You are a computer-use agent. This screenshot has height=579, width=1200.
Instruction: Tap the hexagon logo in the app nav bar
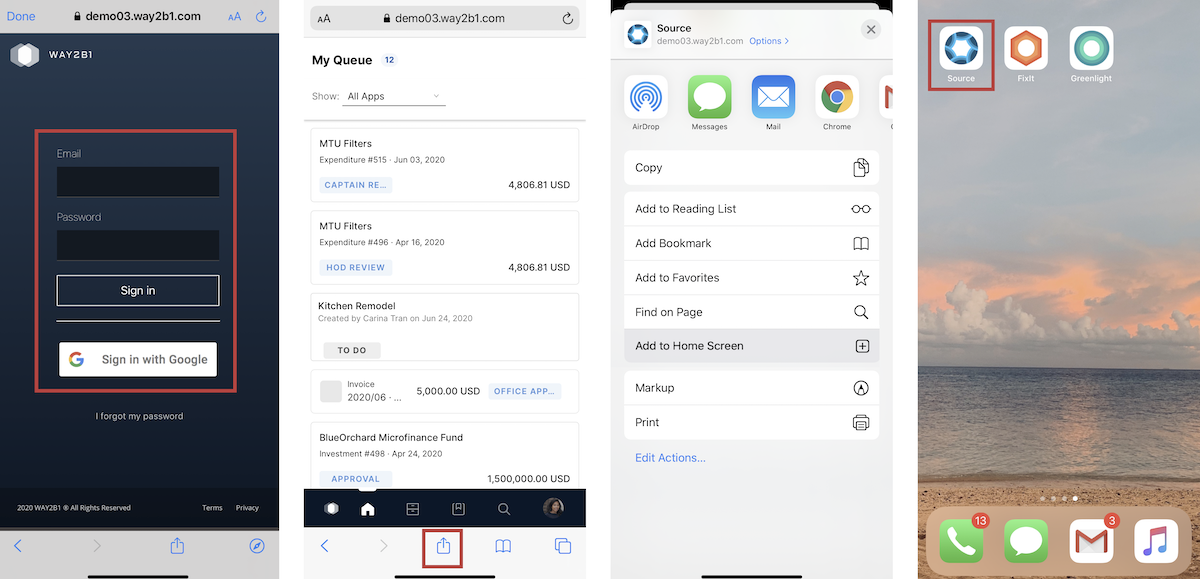pyautogui.click(x=331, y=509)
